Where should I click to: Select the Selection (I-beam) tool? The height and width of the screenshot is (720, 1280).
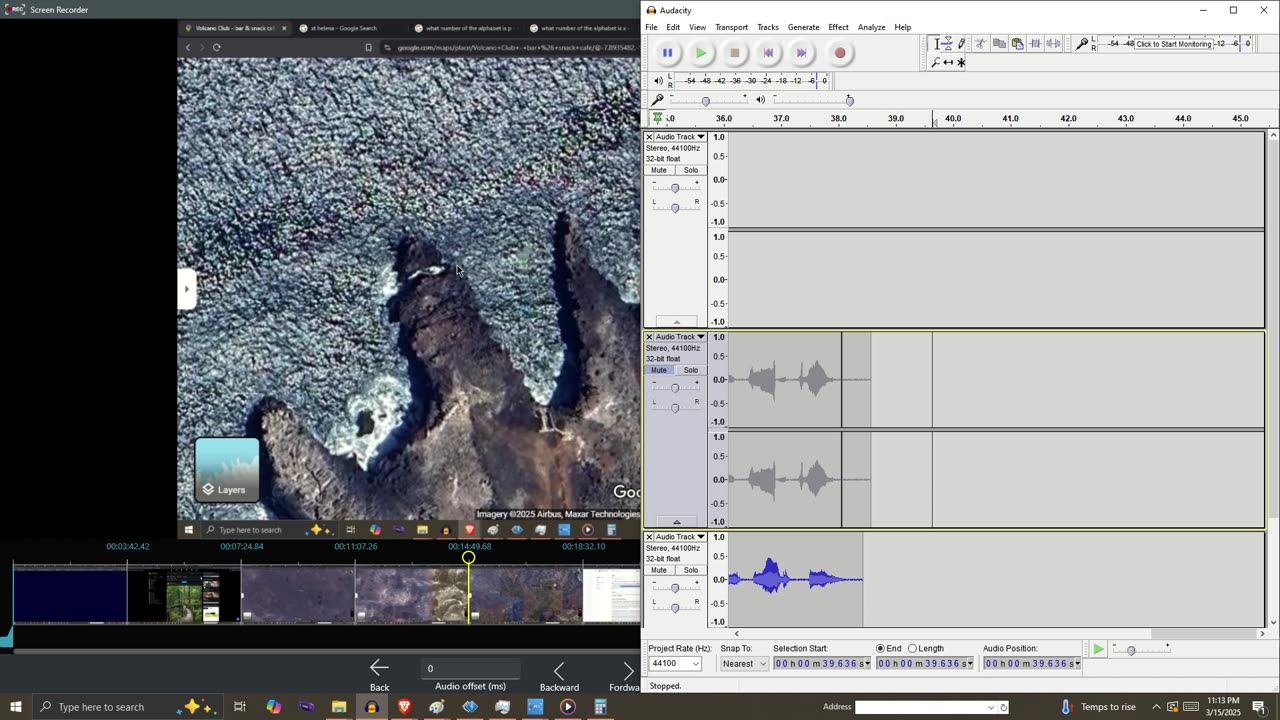point(936,44)
